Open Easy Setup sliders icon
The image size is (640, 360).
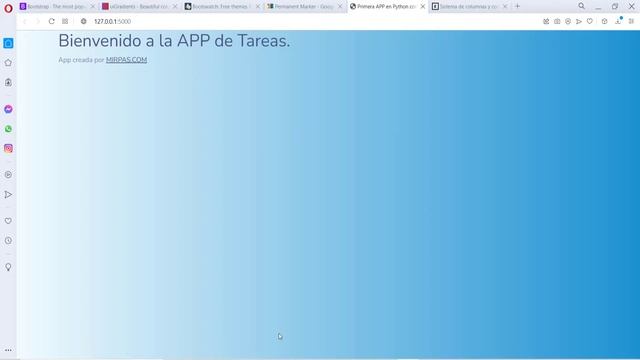point(631,21)
